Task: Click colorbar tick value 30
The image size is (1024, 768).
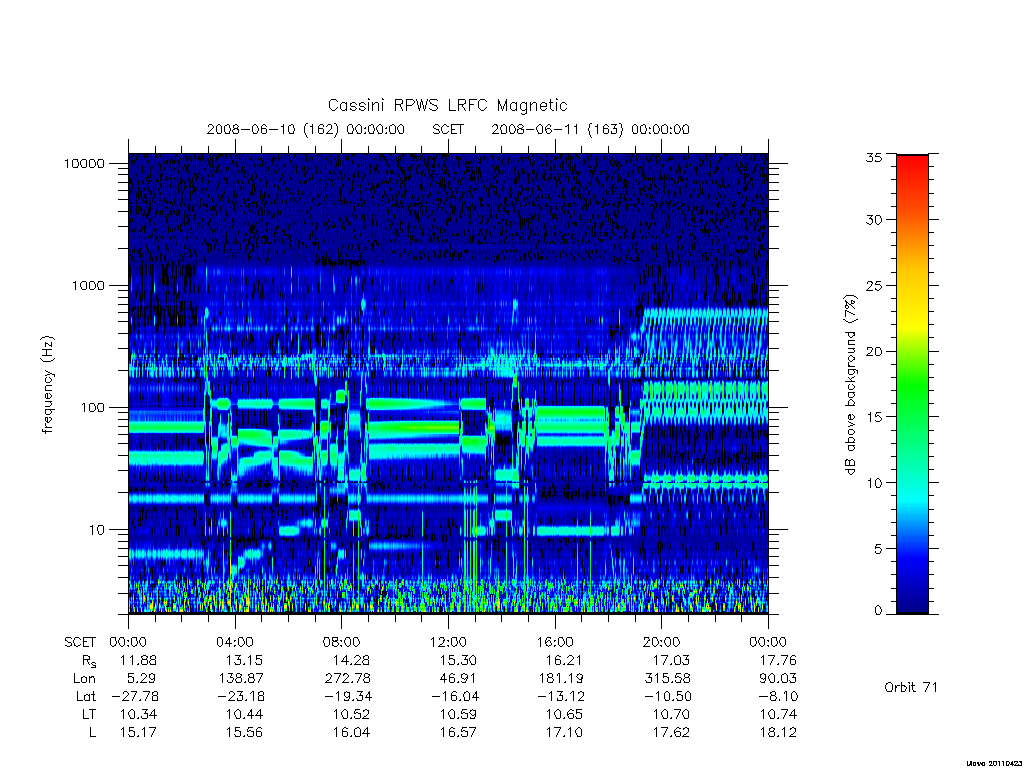Action: pos(874,219)
